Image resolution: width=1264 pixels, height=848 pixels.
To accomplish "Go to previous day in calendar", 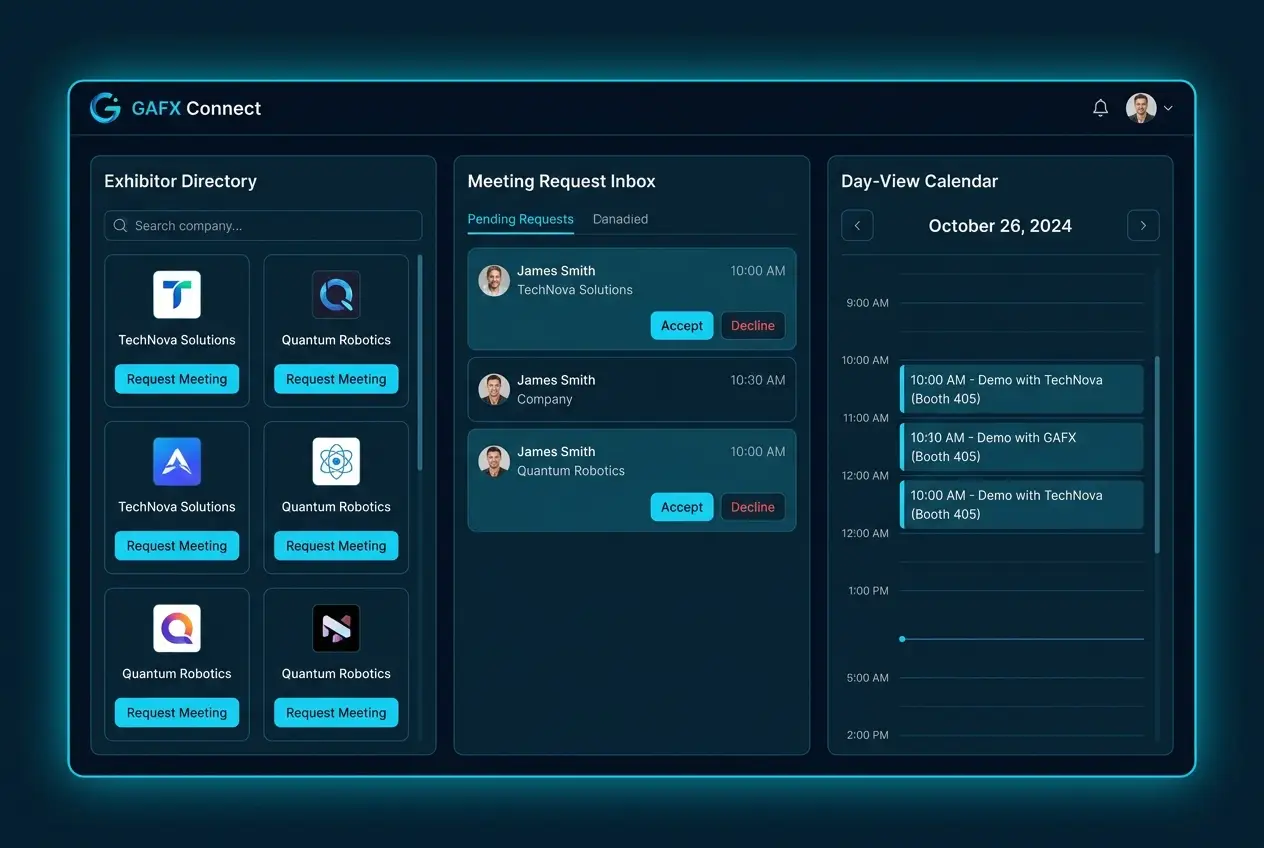I will click(x=857, y=225).
